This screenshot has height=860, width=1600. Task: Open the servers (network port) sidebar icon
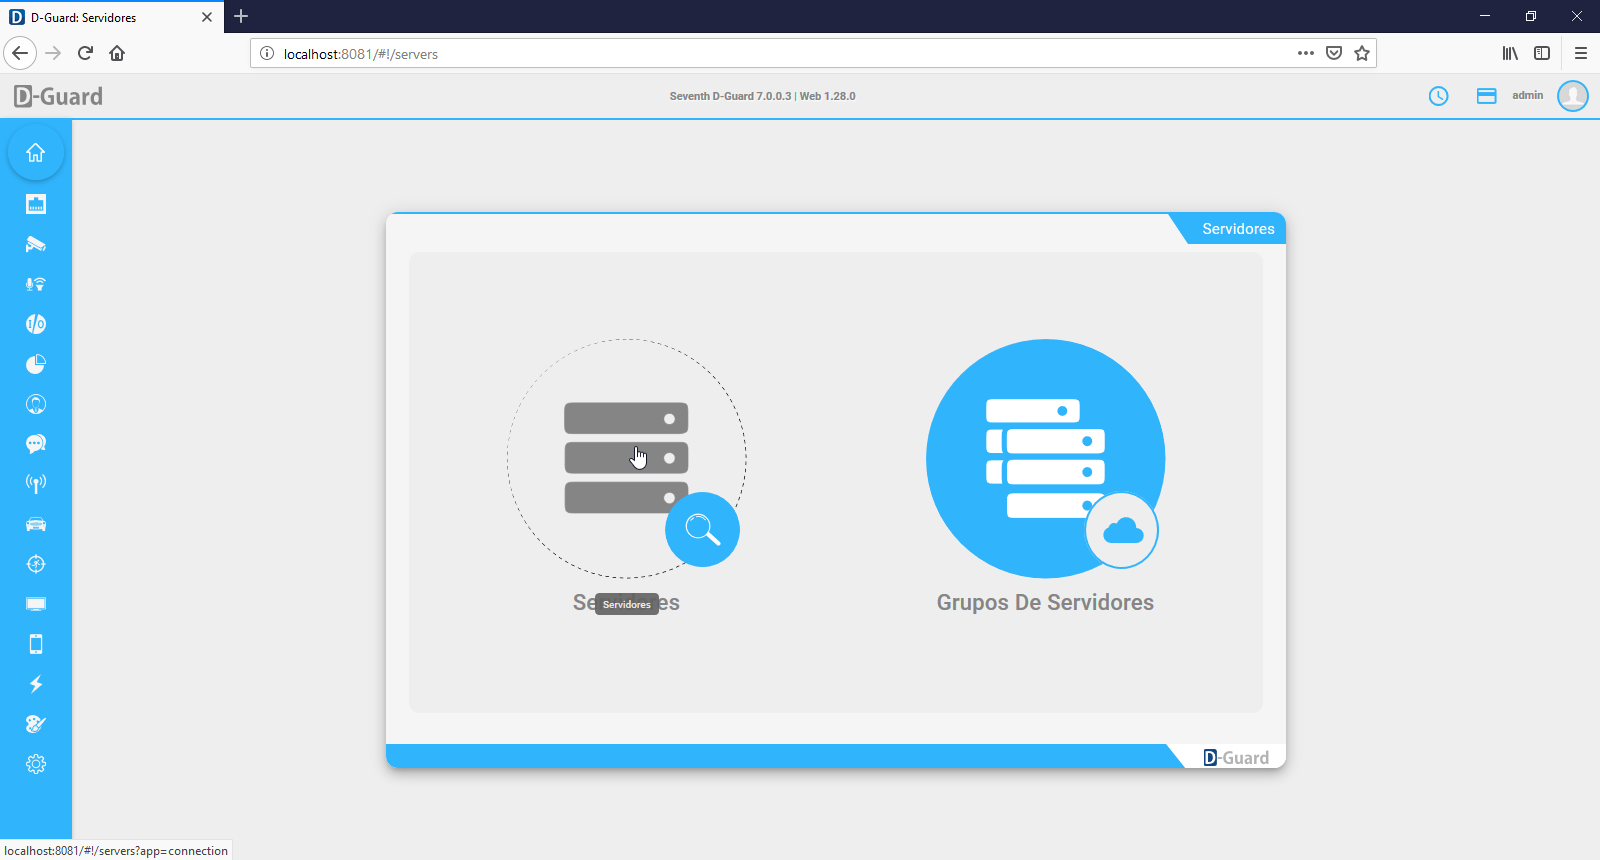[36, 204]
